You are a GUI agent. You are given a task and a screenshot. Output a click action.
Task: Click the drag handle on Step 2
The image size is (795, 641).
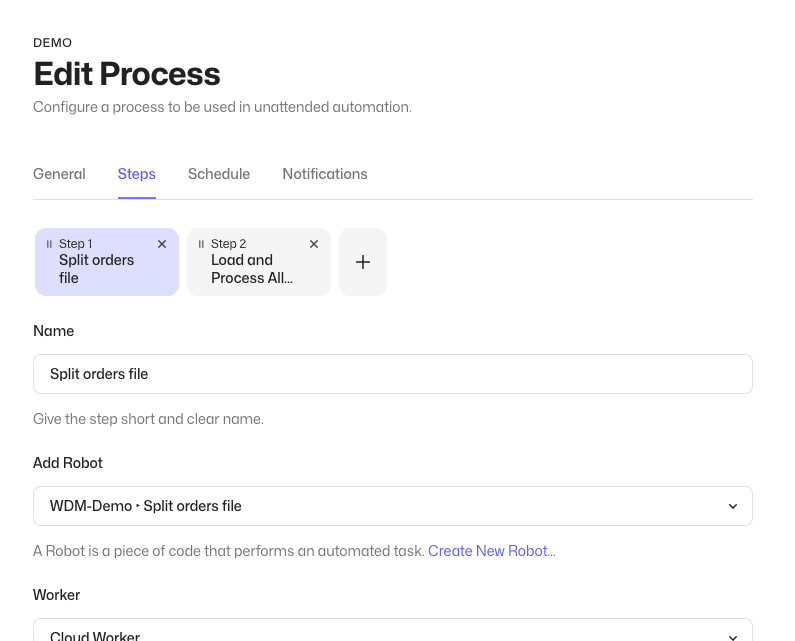coord(201,244)
